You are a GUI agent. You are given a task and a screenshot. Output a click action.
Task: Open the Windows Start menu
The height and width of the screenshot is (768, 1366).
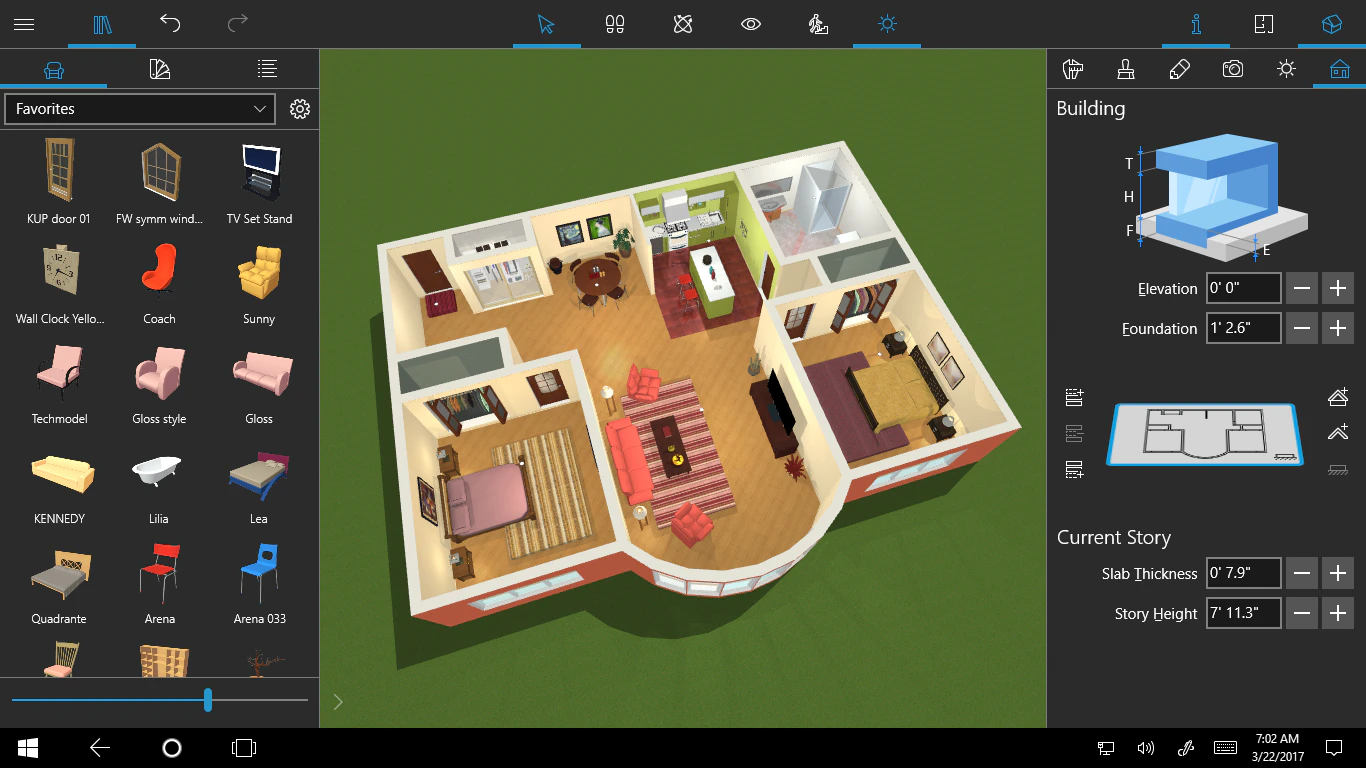(x=27, y=747)
